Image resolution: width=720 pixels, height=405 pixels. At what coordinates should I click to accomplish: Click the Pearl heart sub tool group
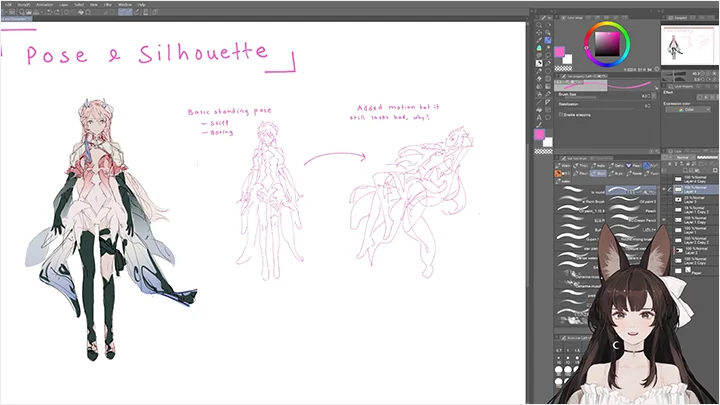(x=633, y=166)
